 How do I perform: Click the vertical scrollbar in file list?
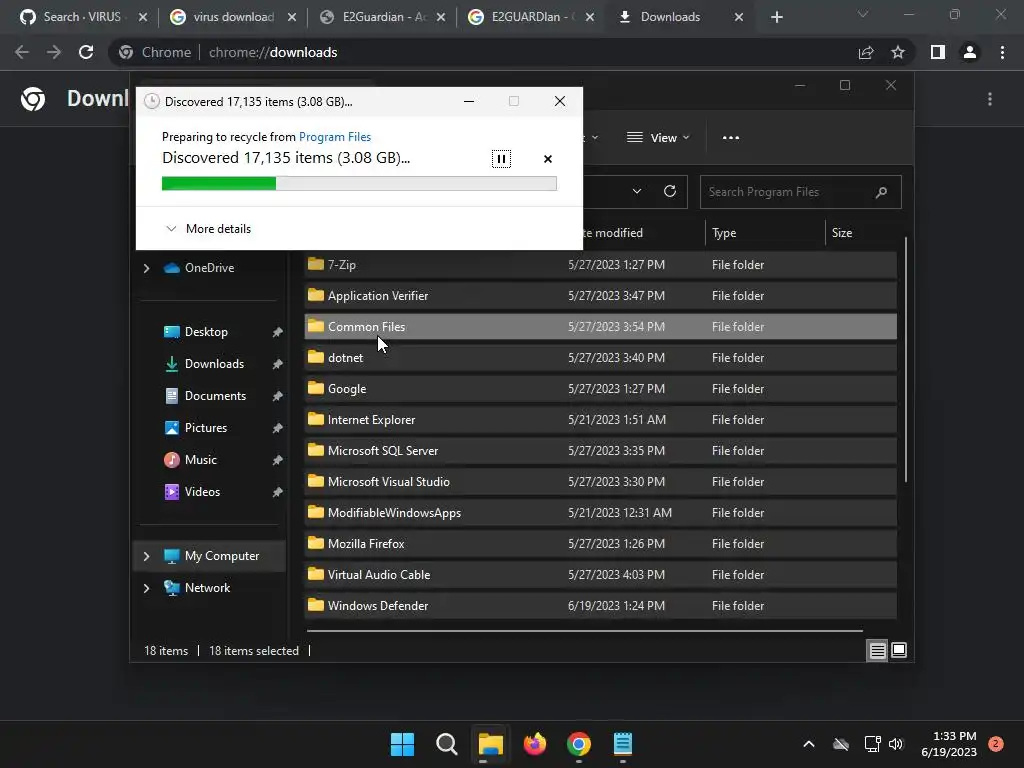906,360
